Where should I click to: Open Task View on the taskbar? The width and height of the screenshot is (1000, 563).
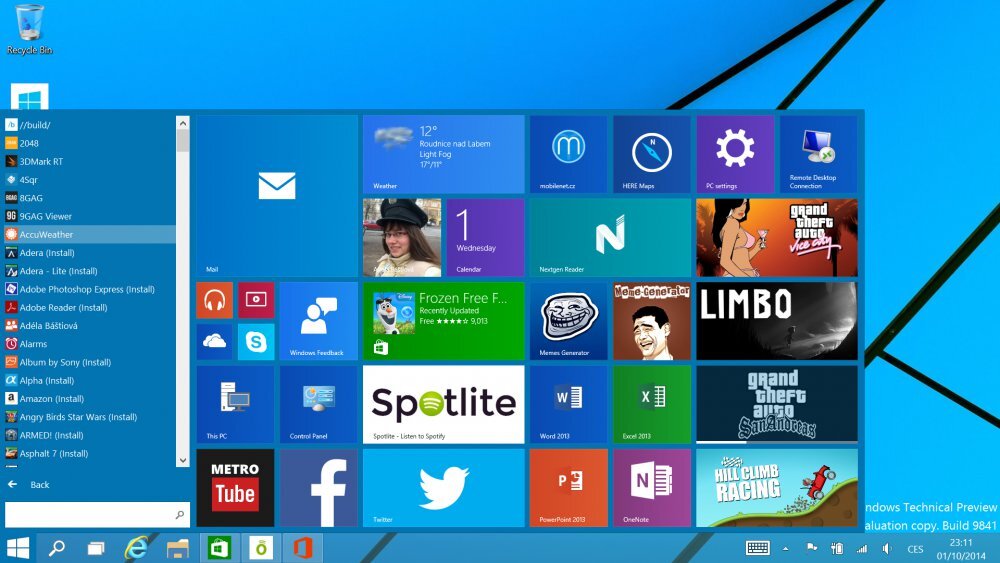pyautogui.click(x=96, y=548)
